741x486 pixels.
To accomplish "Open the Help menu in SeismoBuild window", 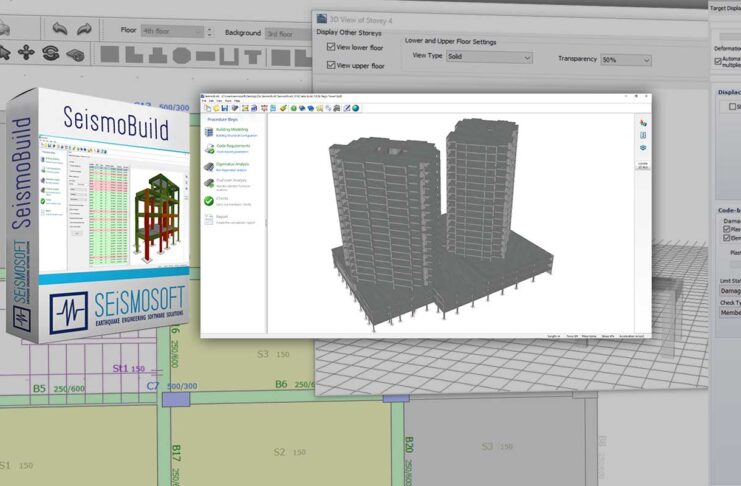I will point(237,101).
